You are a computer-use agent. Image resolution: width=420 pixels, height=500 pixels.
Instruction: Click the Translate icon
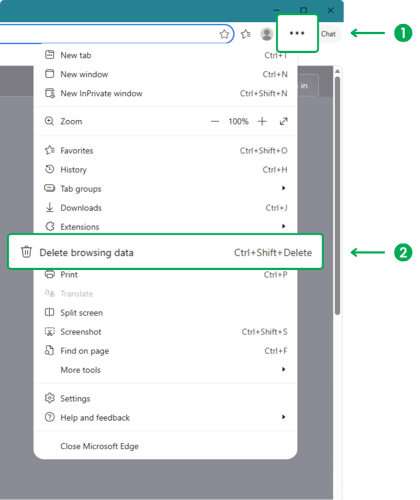(50, 293)
